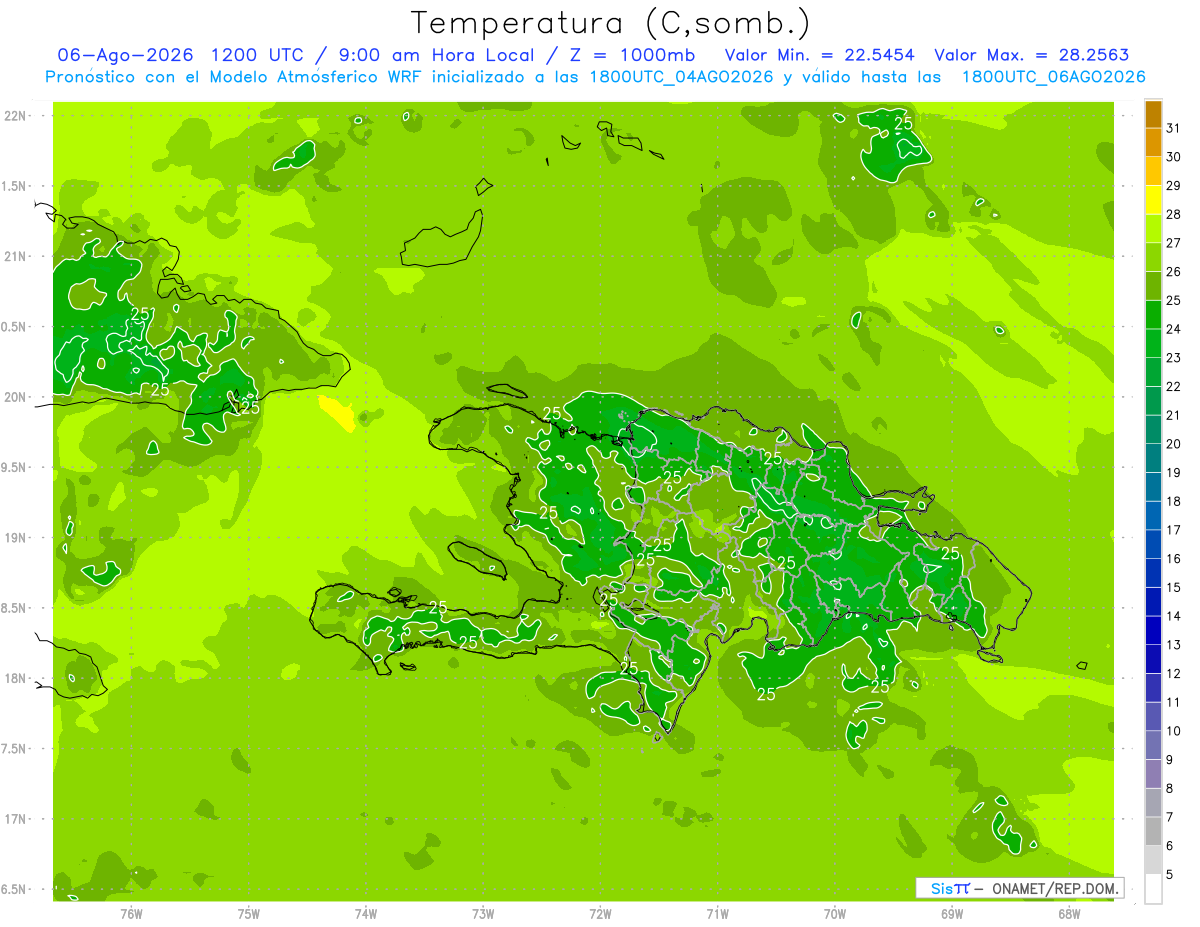Click the white legend swatch below label 5
1200x927 pixels.
(1153, 889)
